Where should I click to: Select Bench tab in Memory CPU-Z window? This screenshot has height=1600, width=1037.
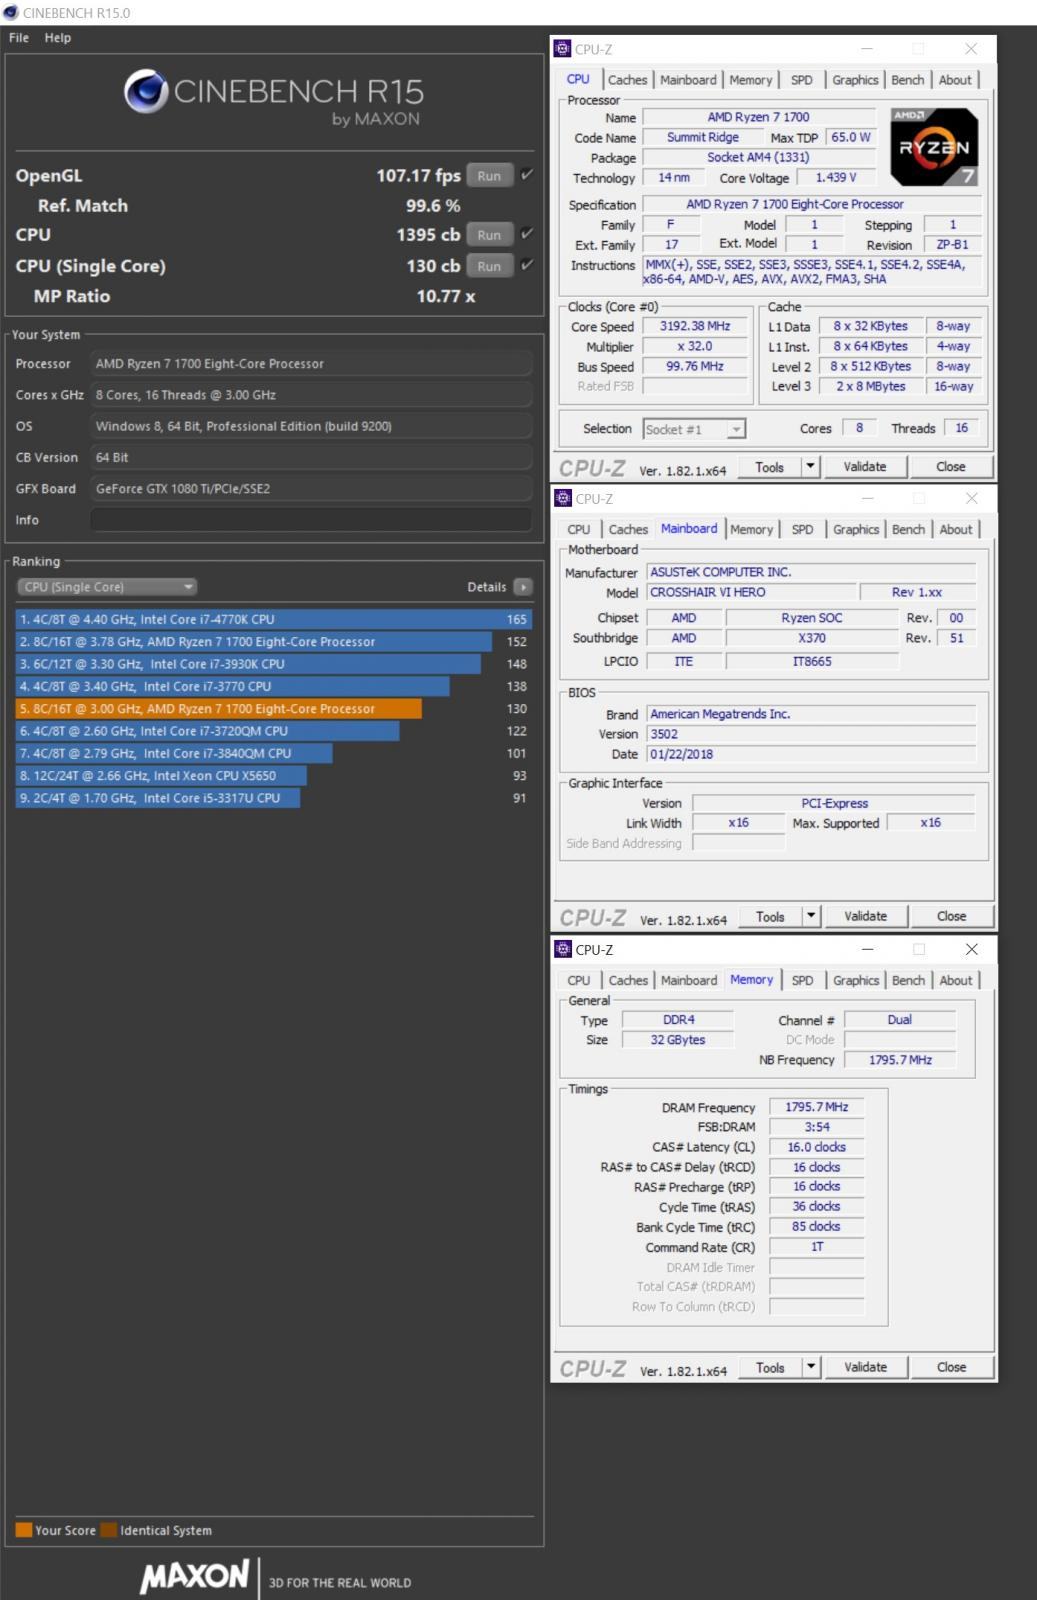tap(908, 981)
